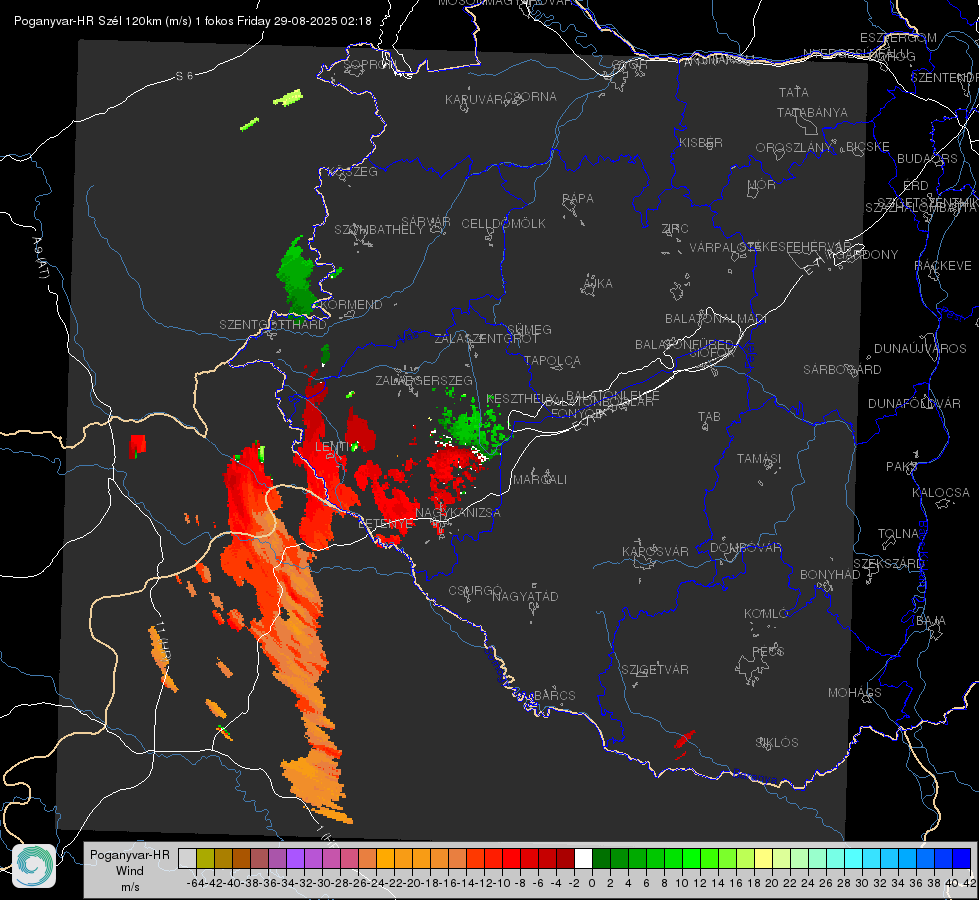Click the ZIRC label

[x=675, y=229]
